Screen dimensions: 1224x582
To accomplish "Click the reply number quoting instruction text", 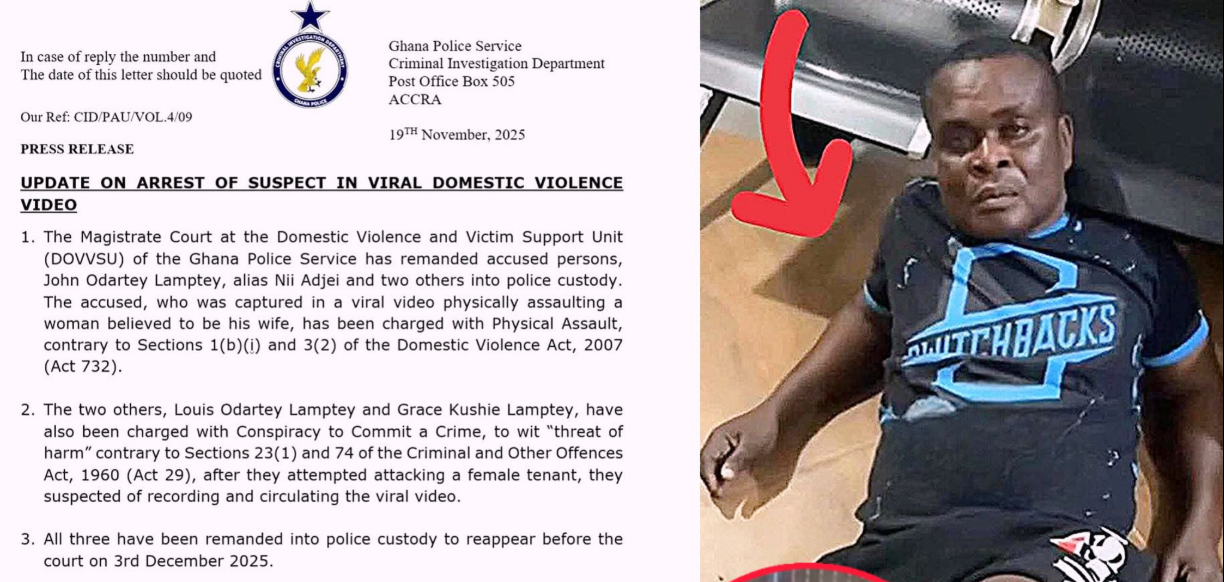I will [x=140, y=66].
